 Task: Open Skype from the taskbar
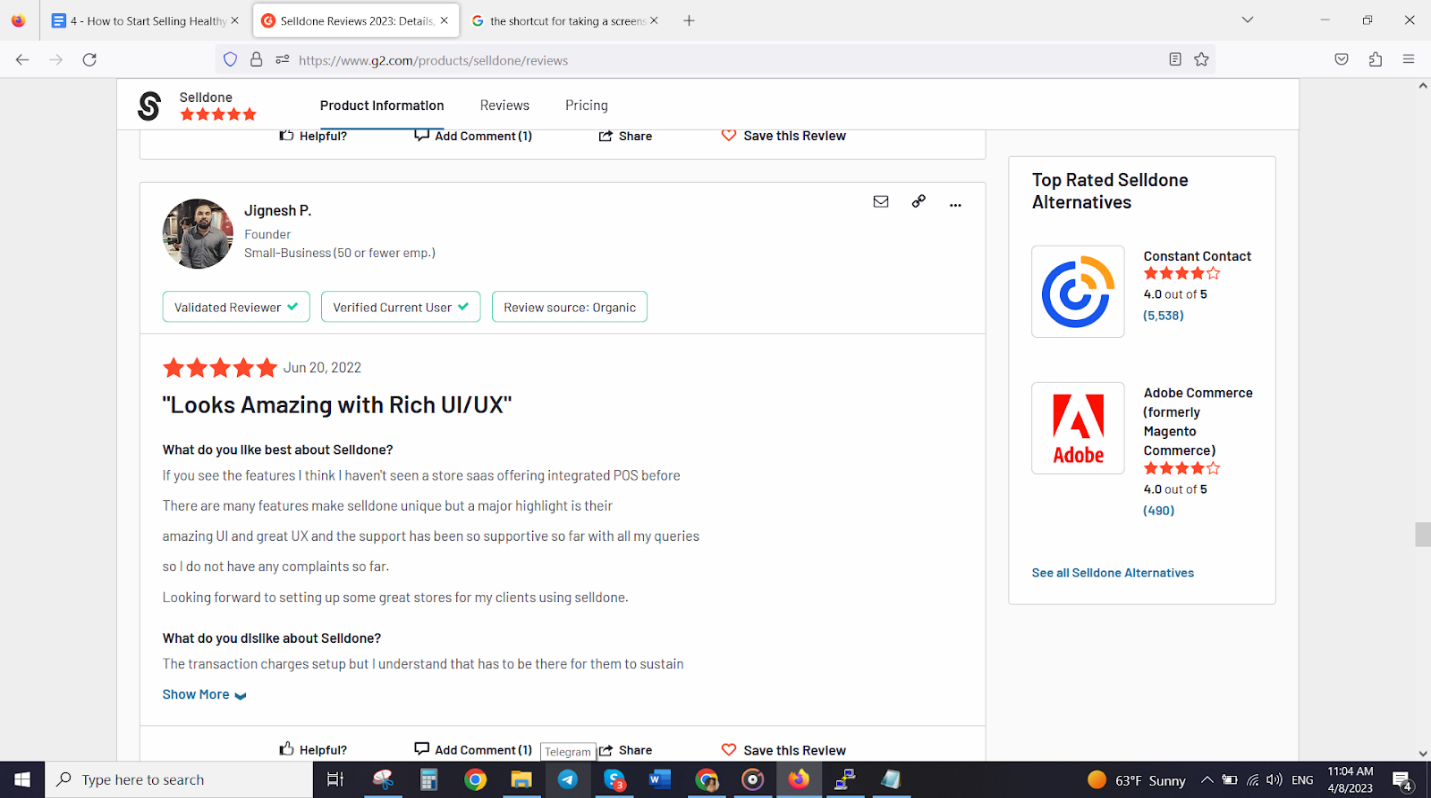[x=614, y=779]
